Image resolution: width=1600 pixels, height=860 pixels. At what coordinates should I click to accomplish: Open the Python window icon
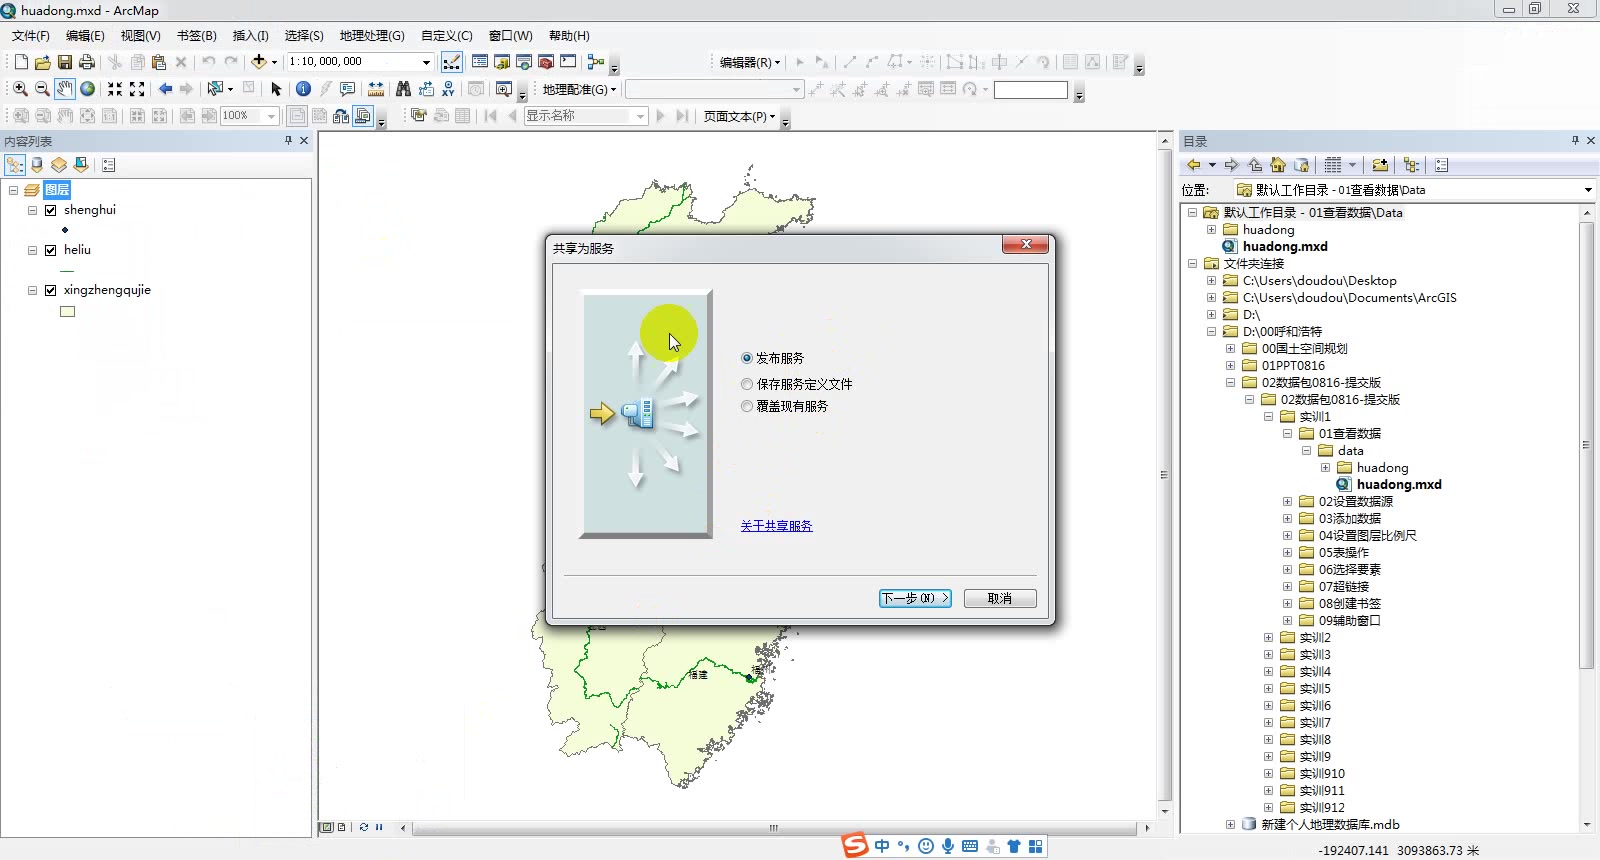(x=568, y=62)
